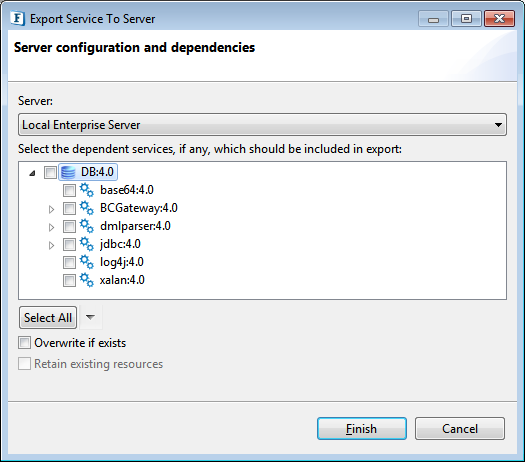Click the Select All button

tap(48, 317)
